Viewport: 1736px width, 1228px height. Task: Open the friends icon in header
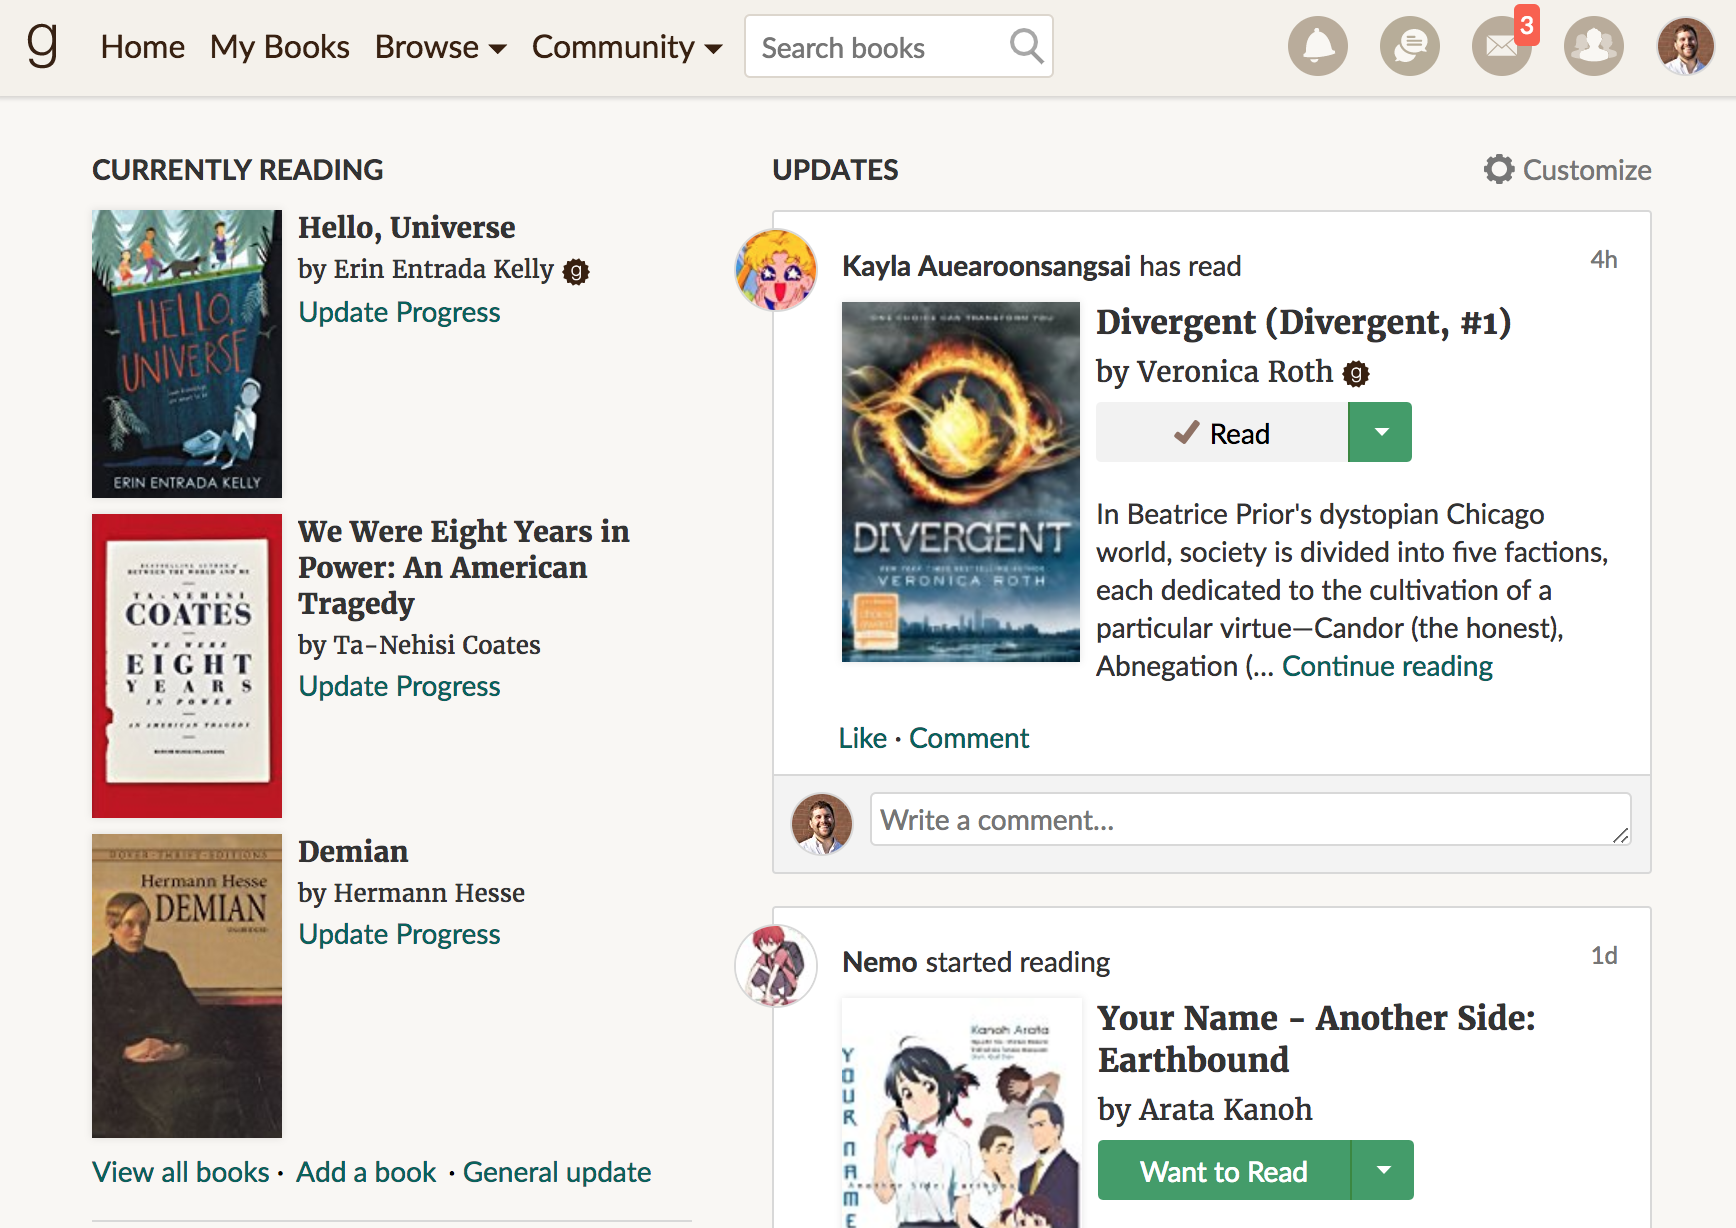click(1593, 46)
